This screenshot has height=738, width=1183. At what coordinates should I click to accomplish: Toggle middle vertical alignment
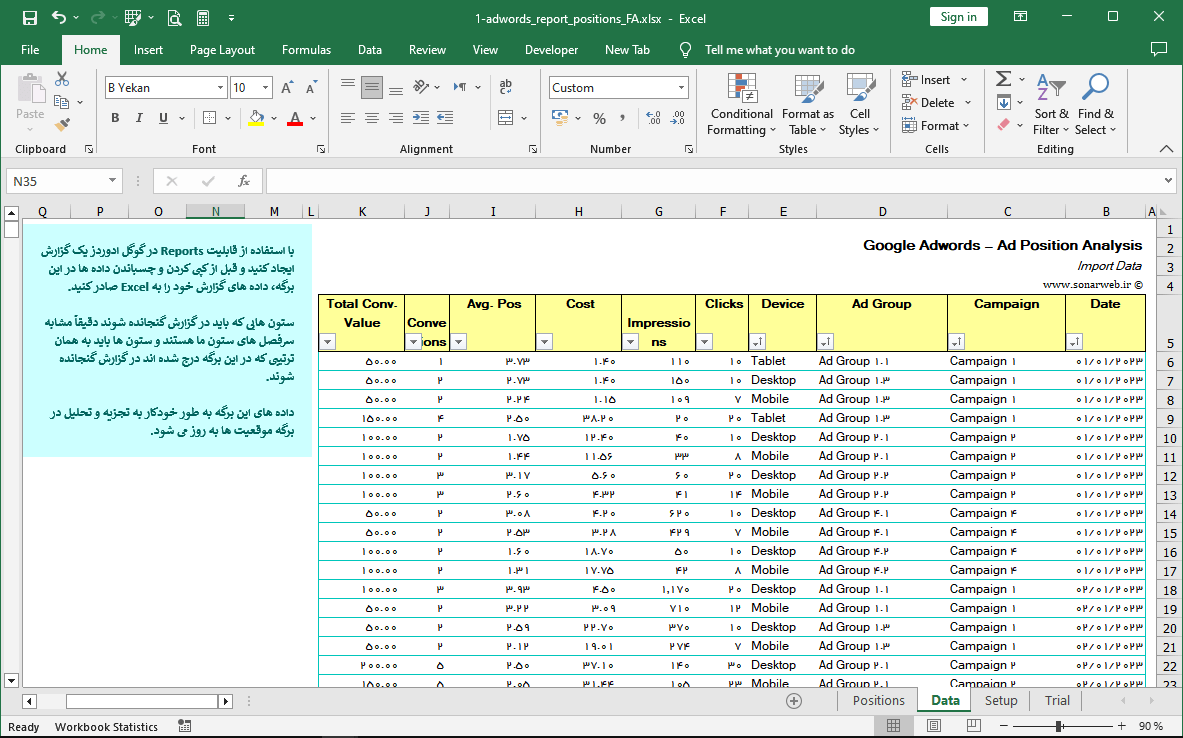click(x=371, y=88)
